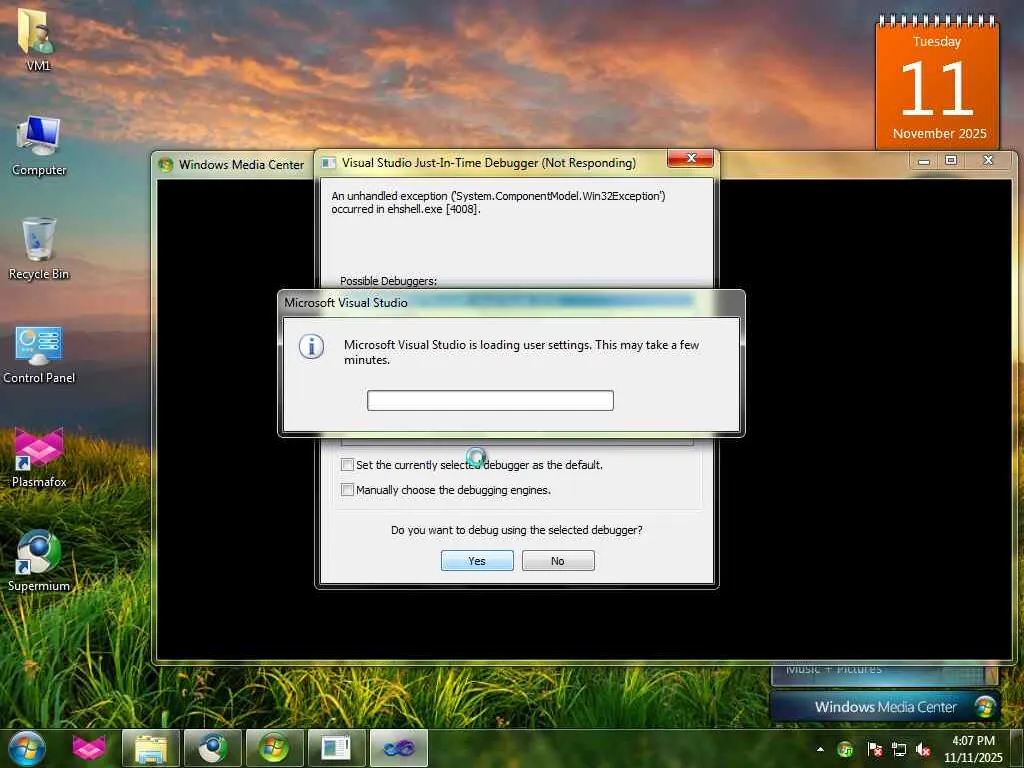
Task: Click the unhandled exception message text
Action: 498,202
